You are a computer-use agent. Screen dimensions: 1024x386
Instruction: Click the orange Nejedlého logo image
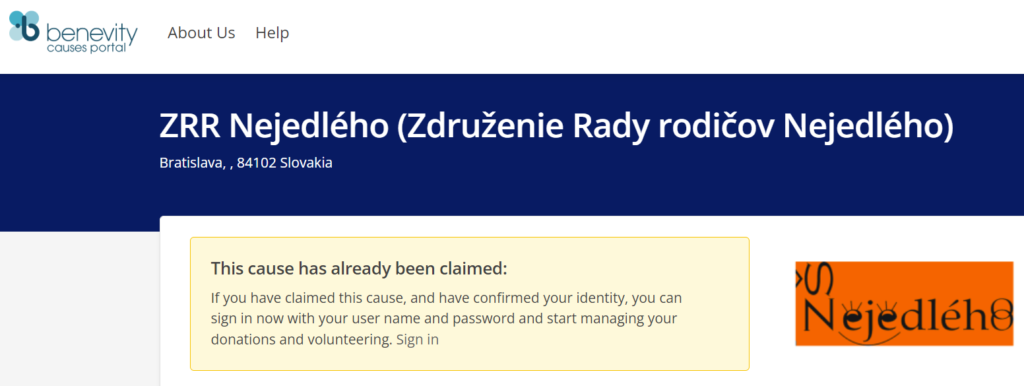[x=904, y=304]
